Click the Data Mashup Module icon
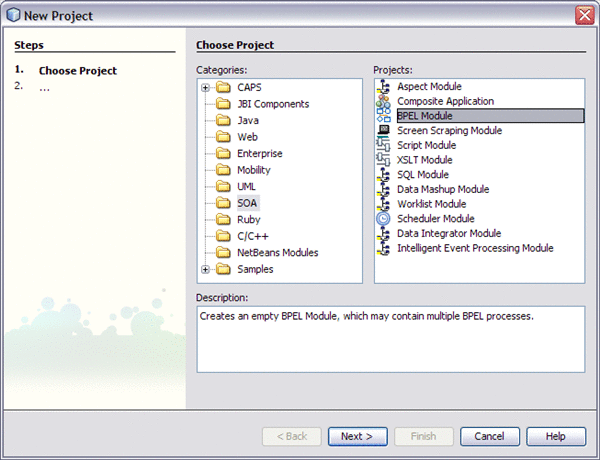Viewport: 600px width, 460px height. (x=383, y=189)
